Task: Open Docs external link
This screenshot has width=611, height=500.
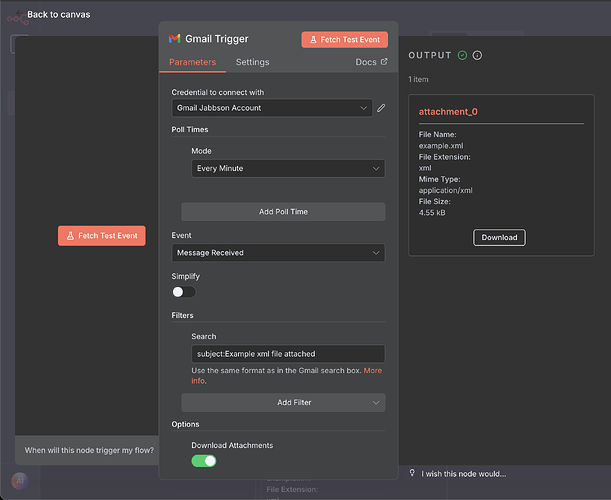Action: pyautogui.click(x=371, y=62)
